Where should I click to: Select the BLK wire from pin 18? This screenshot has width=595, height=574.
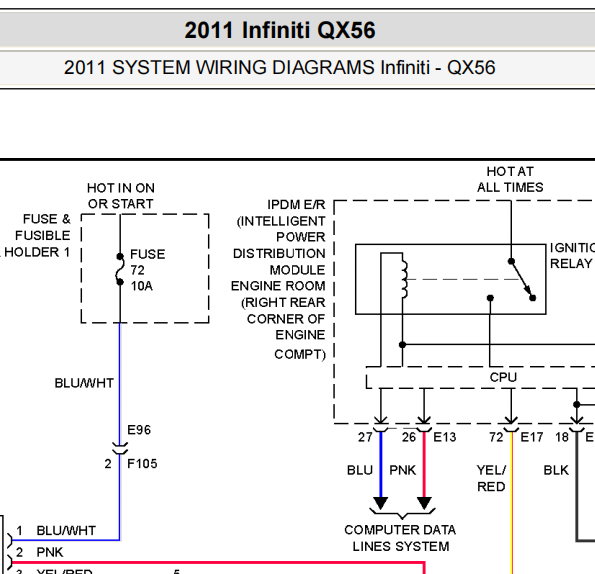(x=577, y=486)
